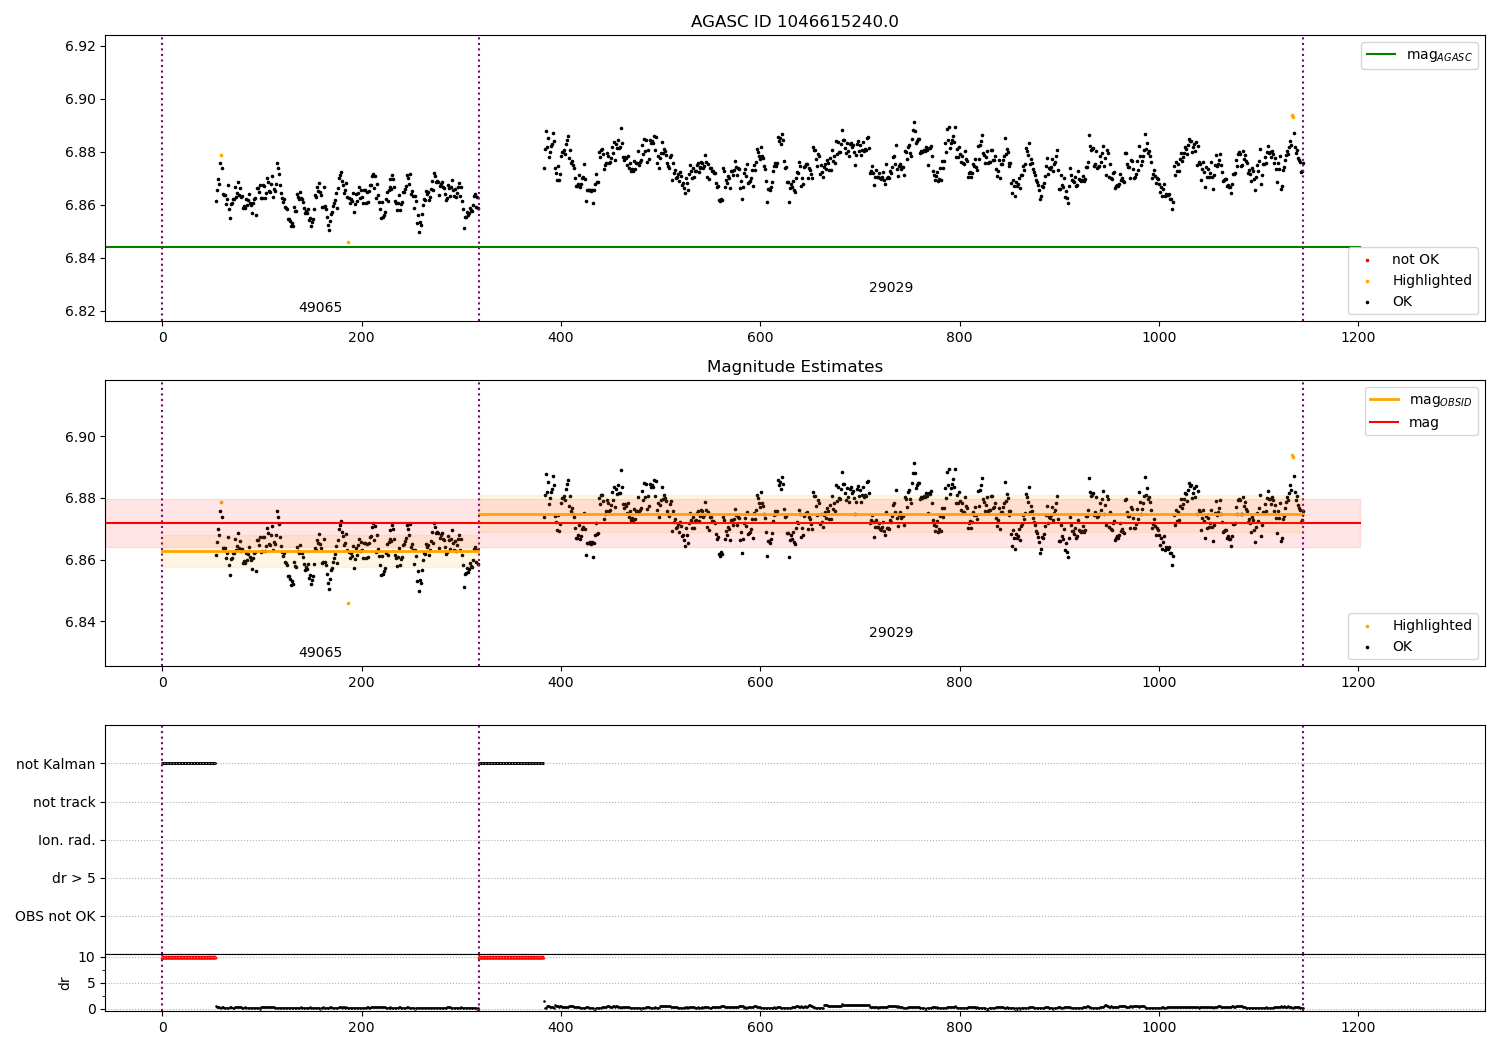Image resolution: width=1500 pixels, height=1050 pixels.
Task: Click the red dr=10 segment starting near 320
Action: [511, 958]
